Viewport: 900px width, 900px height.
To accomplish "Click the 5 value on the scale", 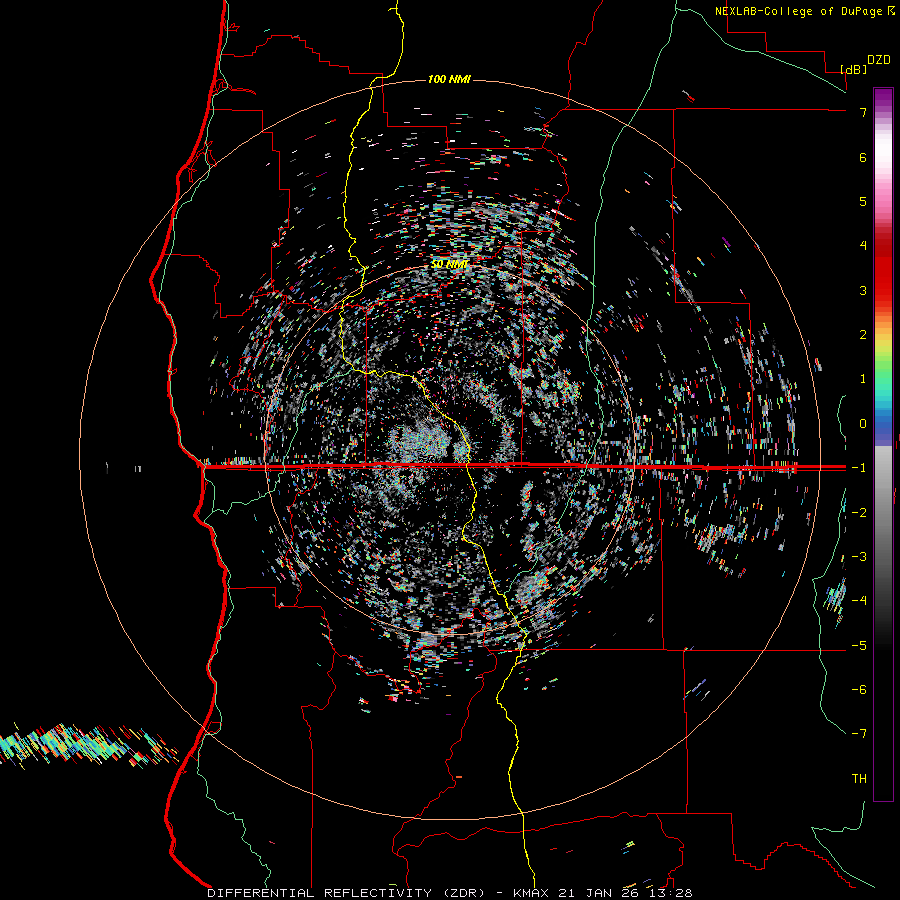I will click(863, 201).
